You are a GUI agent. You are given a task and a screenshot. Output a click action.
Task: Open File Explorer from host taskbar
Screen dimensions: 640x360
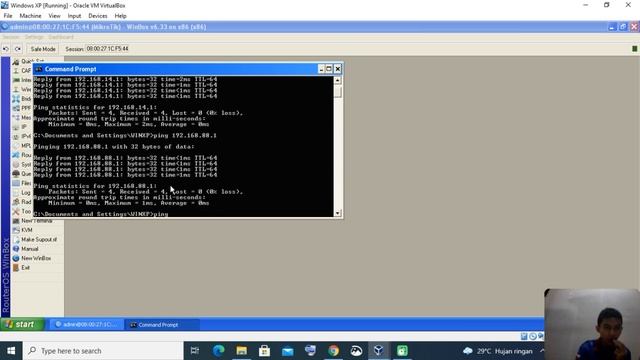click(242, 351)
